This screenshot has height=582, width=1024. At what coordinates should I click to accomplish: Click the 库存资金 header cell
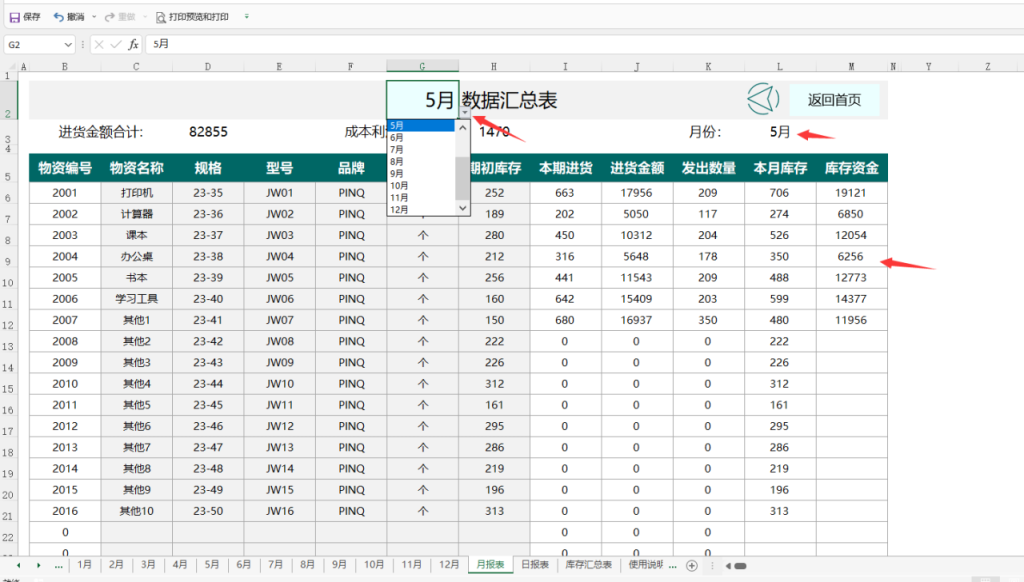click(851, 168)
